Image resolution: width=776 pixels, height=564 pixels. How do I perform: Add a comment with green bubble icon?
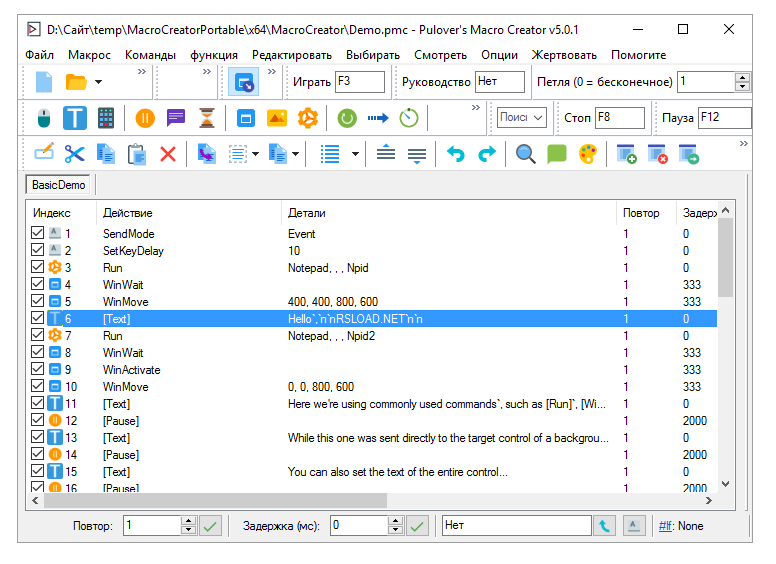(557, 154)
